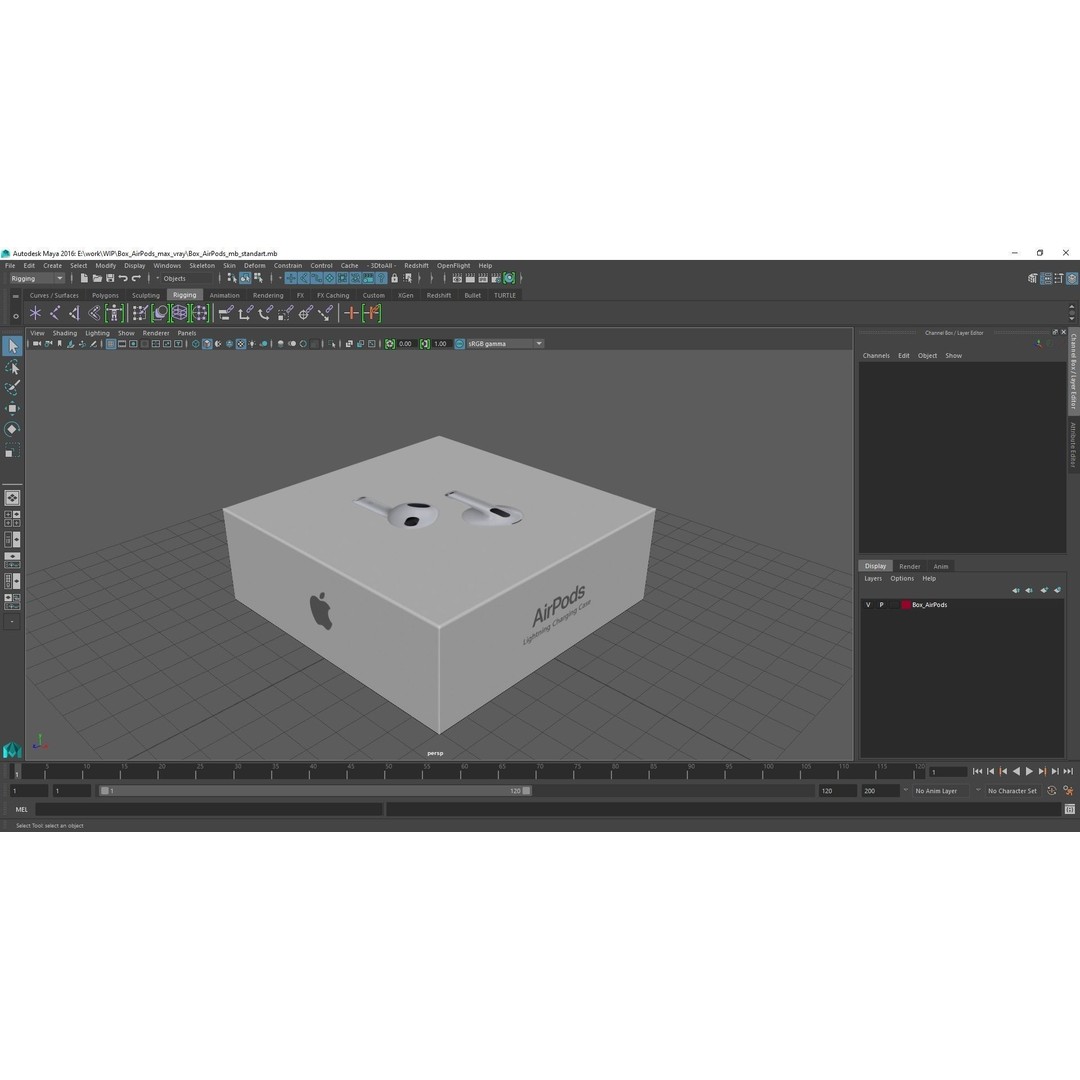
Task: Click the play backwards button
Action: pyautogui.click(x=1016, y=771)
